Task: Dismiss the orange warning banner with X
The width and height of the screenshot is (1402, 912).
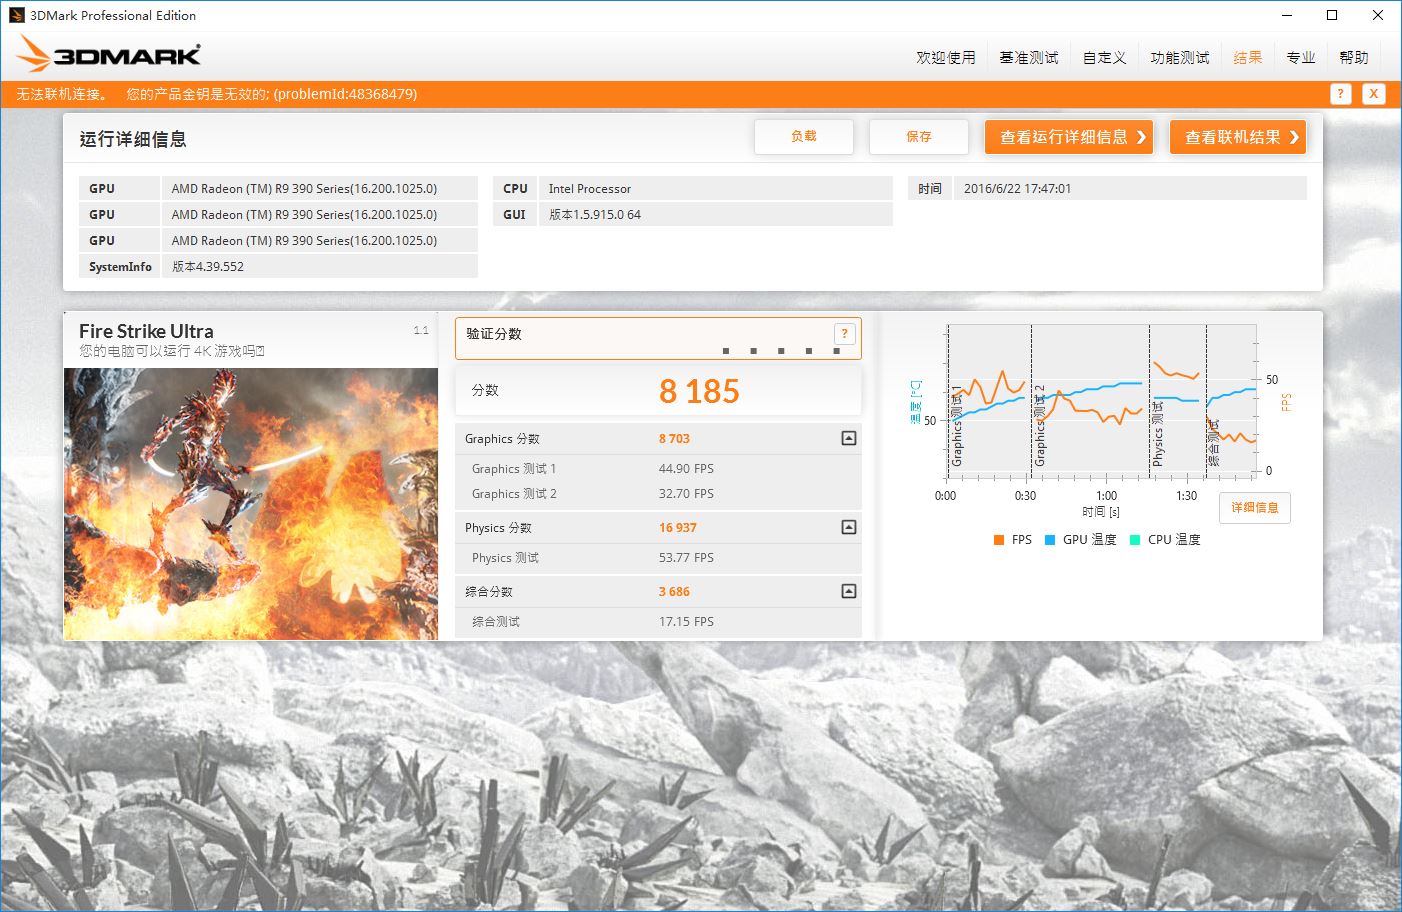Action: [x=1374, y=94]
